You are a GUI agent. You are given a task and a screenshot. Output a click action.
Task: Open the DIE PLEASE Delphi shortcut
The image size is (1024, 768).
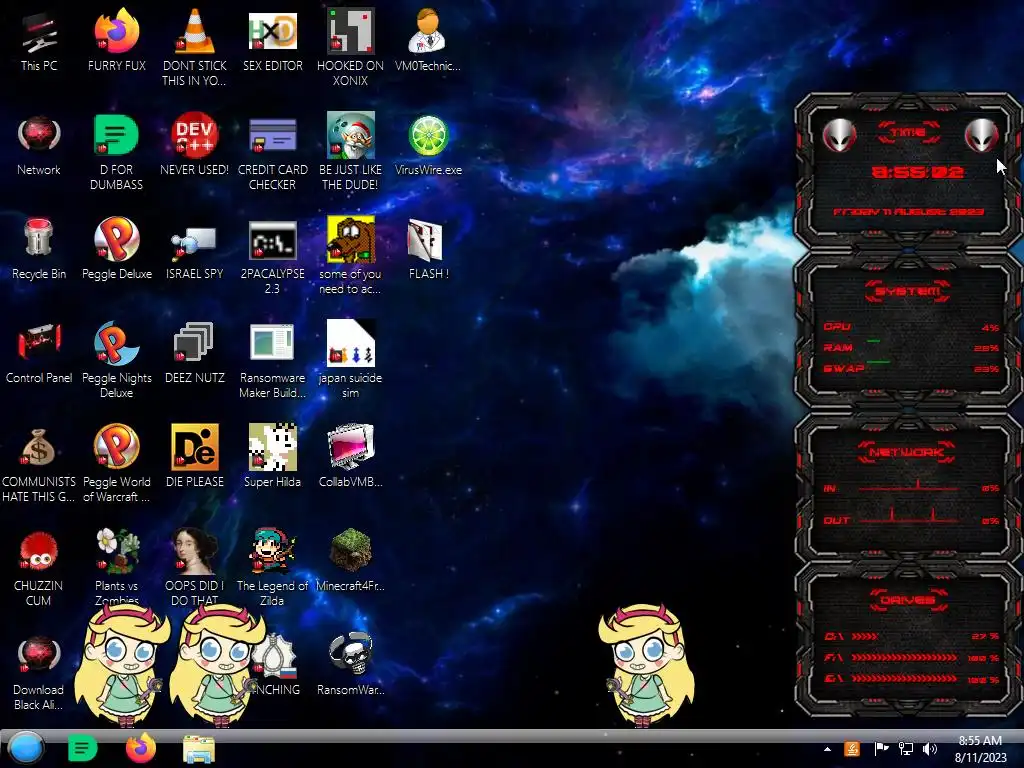click(195, 456)
